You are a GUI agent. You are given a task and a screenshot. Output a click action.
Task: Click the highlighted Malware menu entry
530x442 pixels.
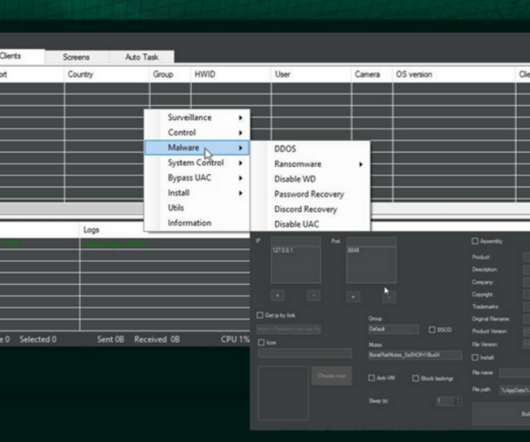click(197, 148)
